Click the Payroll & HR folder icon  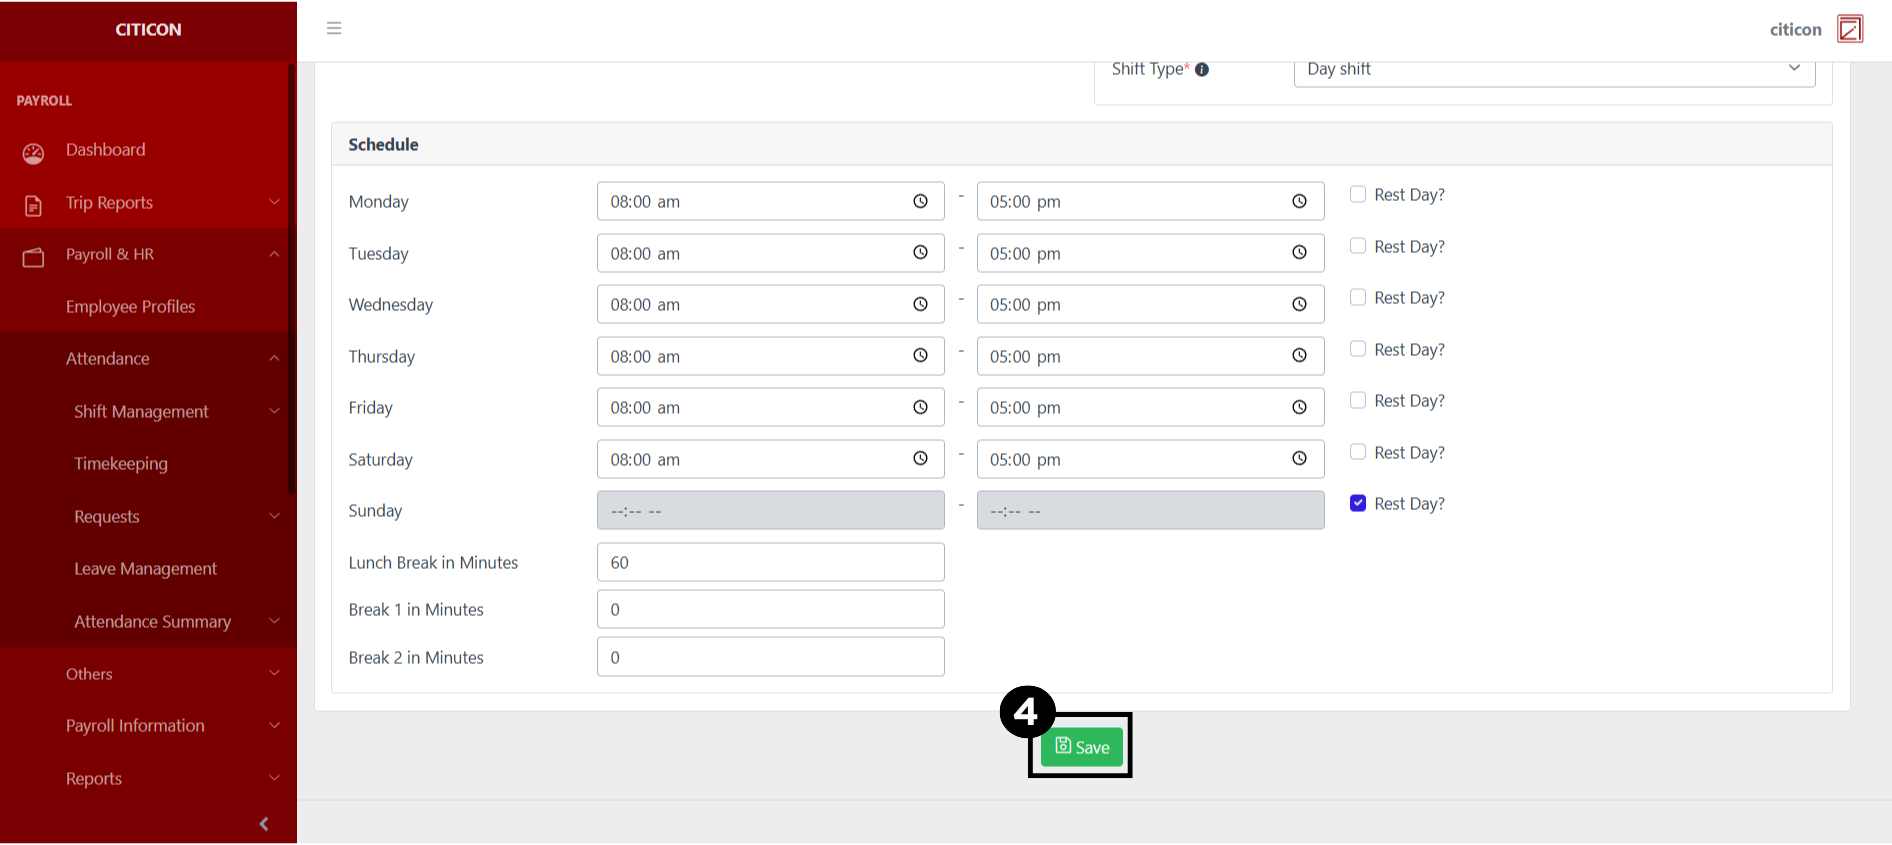point(33,257)
